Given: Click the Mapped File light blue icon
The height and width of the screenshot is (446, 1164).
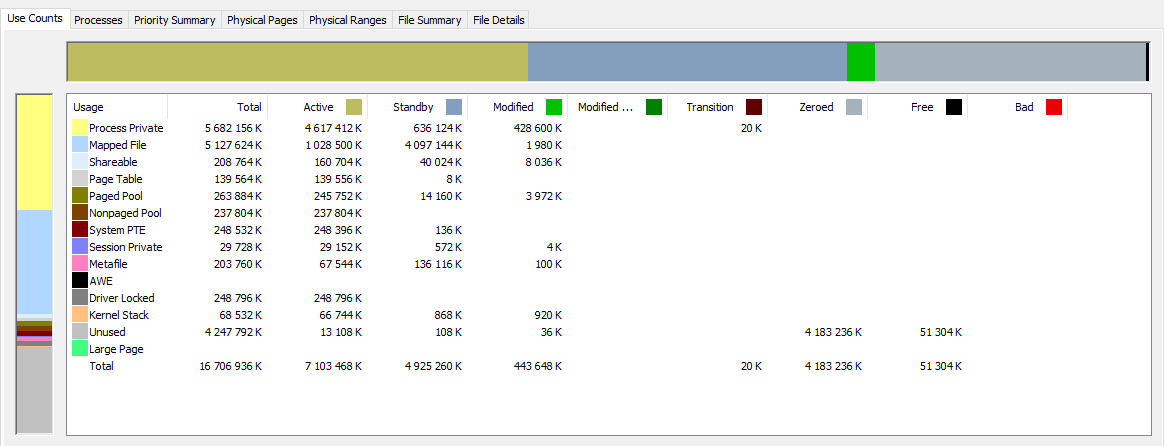Looking at the screenshot, I should point(80,145).
